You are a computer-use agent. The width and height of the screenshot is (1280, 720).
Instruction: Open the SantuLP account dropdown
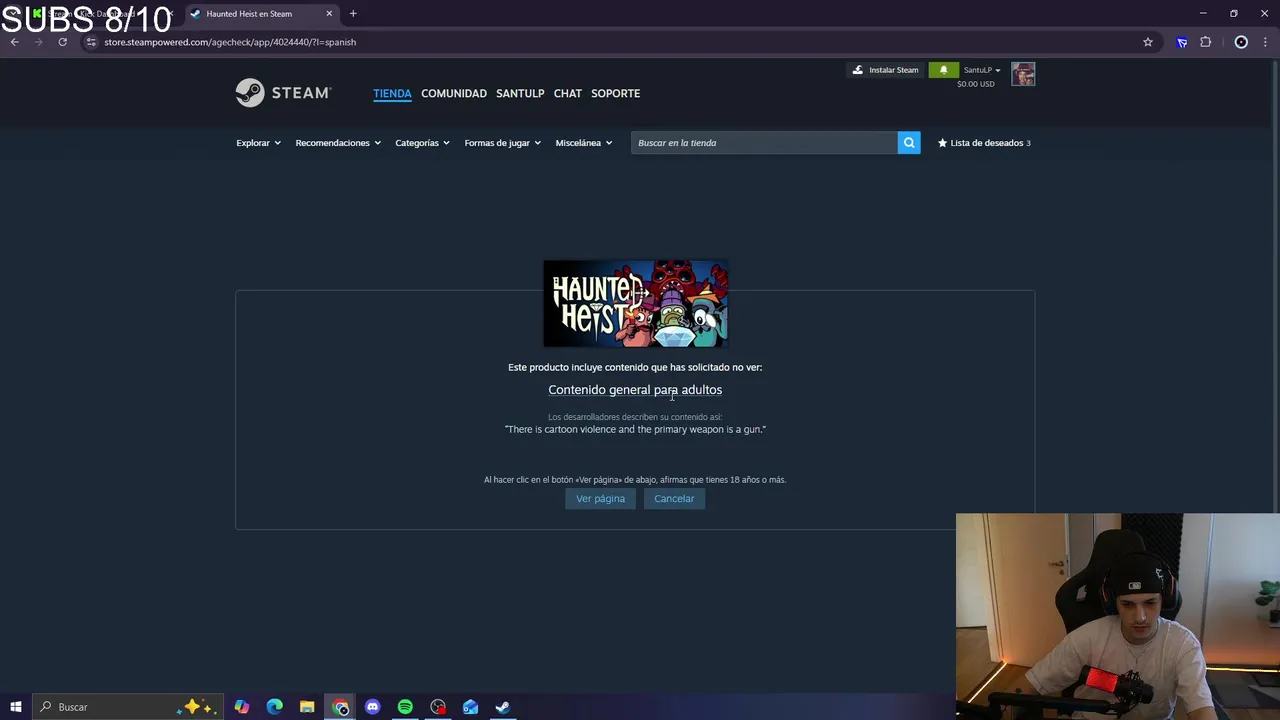[982, 70]
